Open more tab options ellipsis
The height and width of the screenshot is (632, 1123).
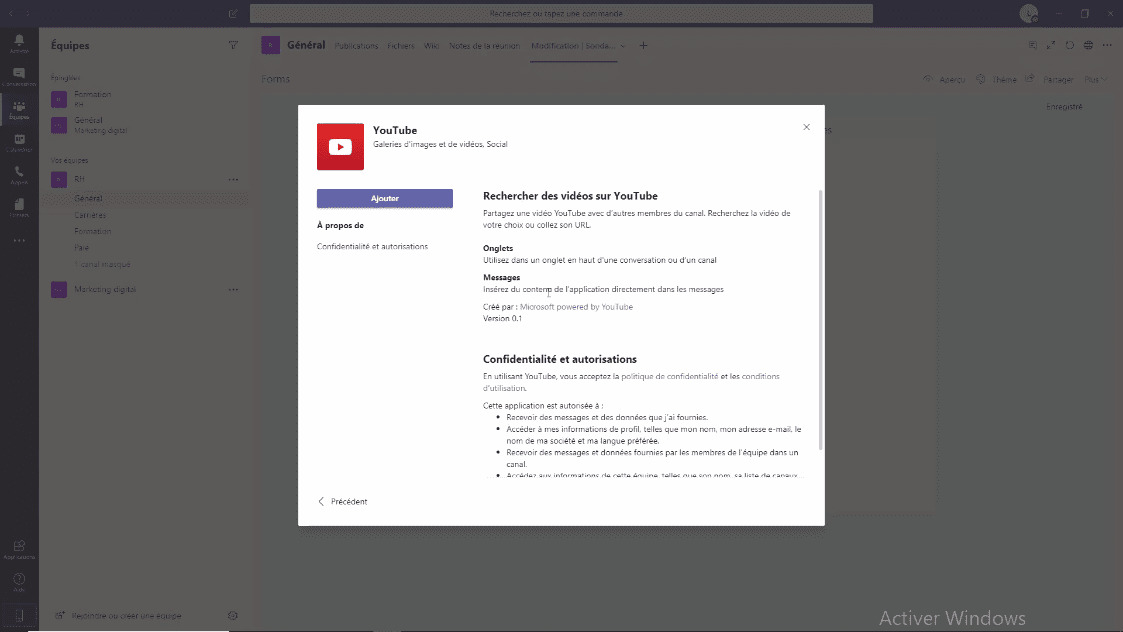point(1107,45)
